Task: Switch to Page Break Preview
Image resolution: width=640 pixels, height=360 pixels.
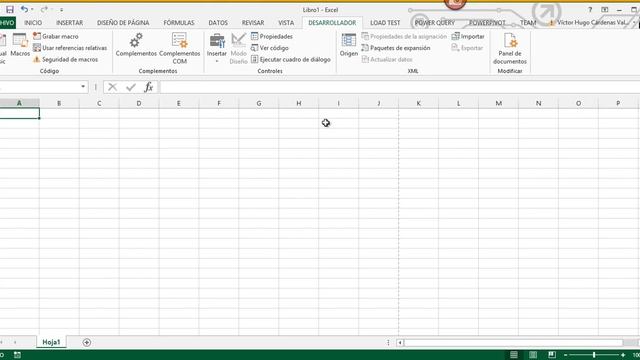Action: click(x=552, y=355)
